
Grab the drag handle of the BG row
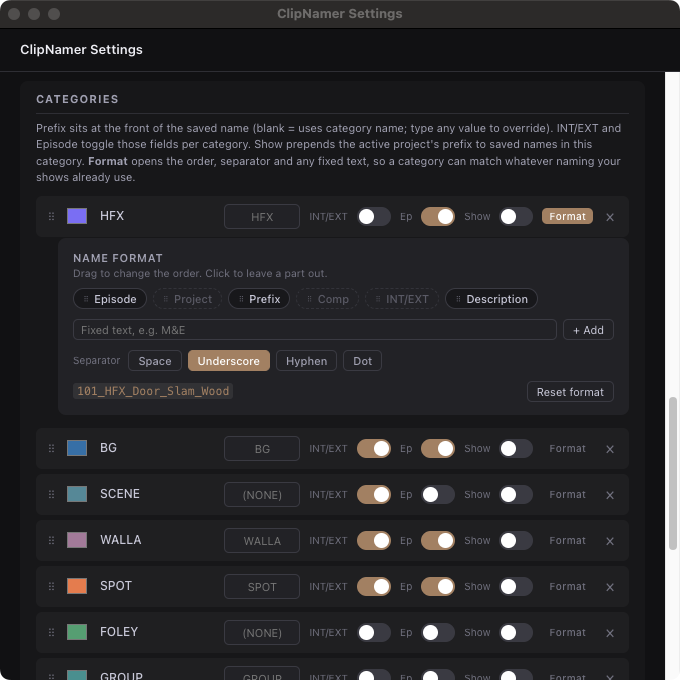pos(51,448)
